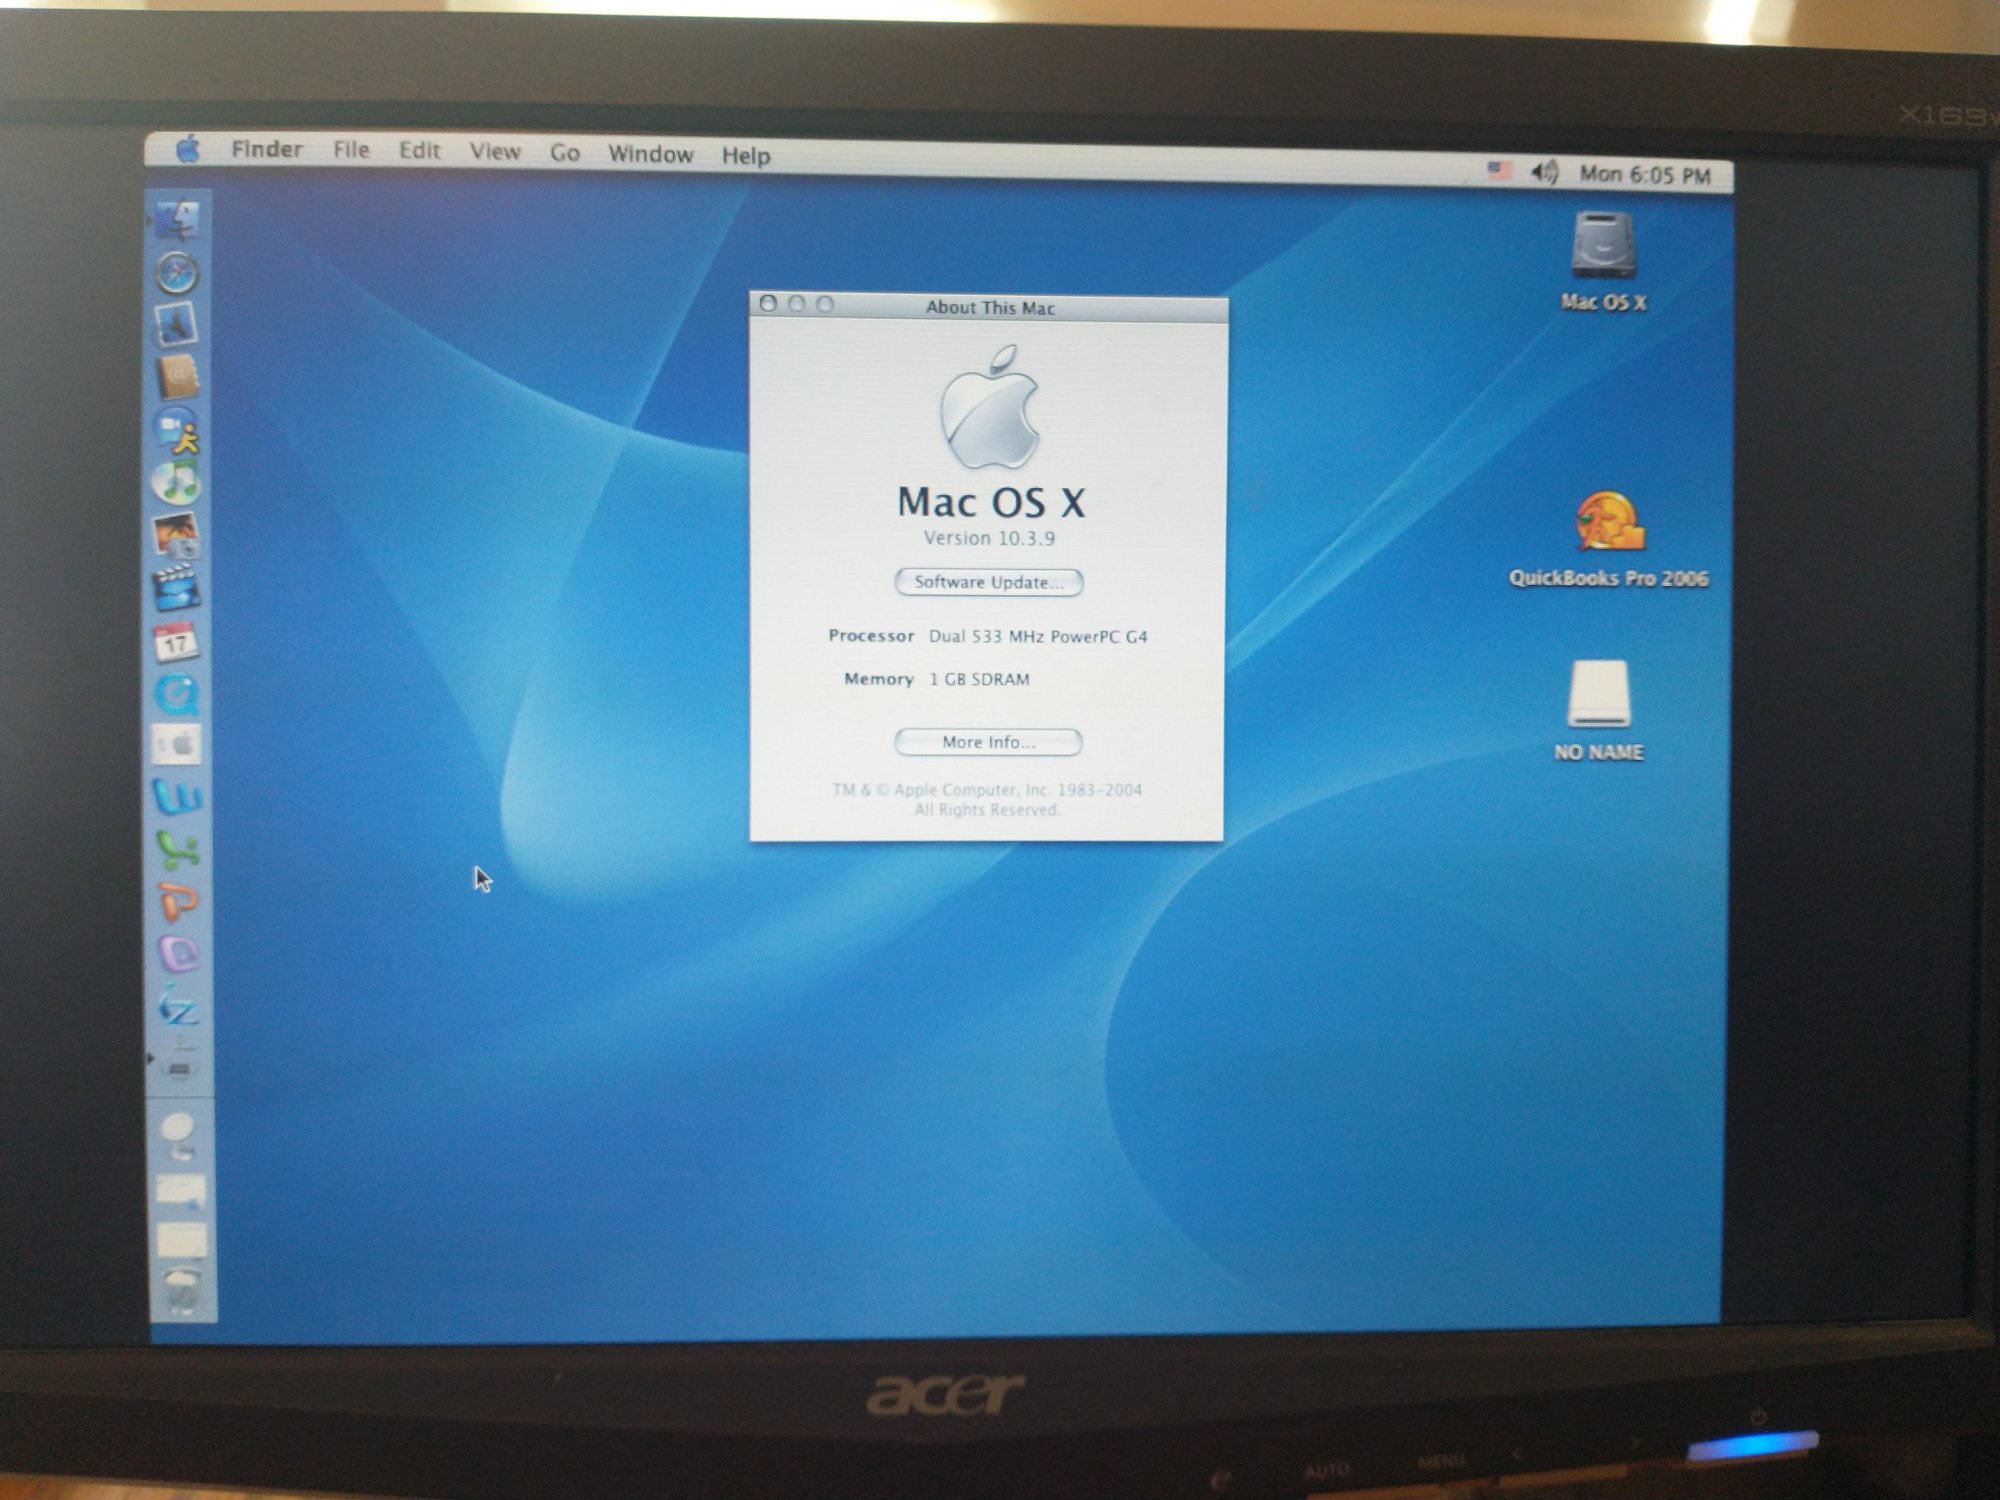Viewport: 2000px width, 1500px height.
Task: Launch iChat icon in the Dock
Action: (x=177, y=430)
